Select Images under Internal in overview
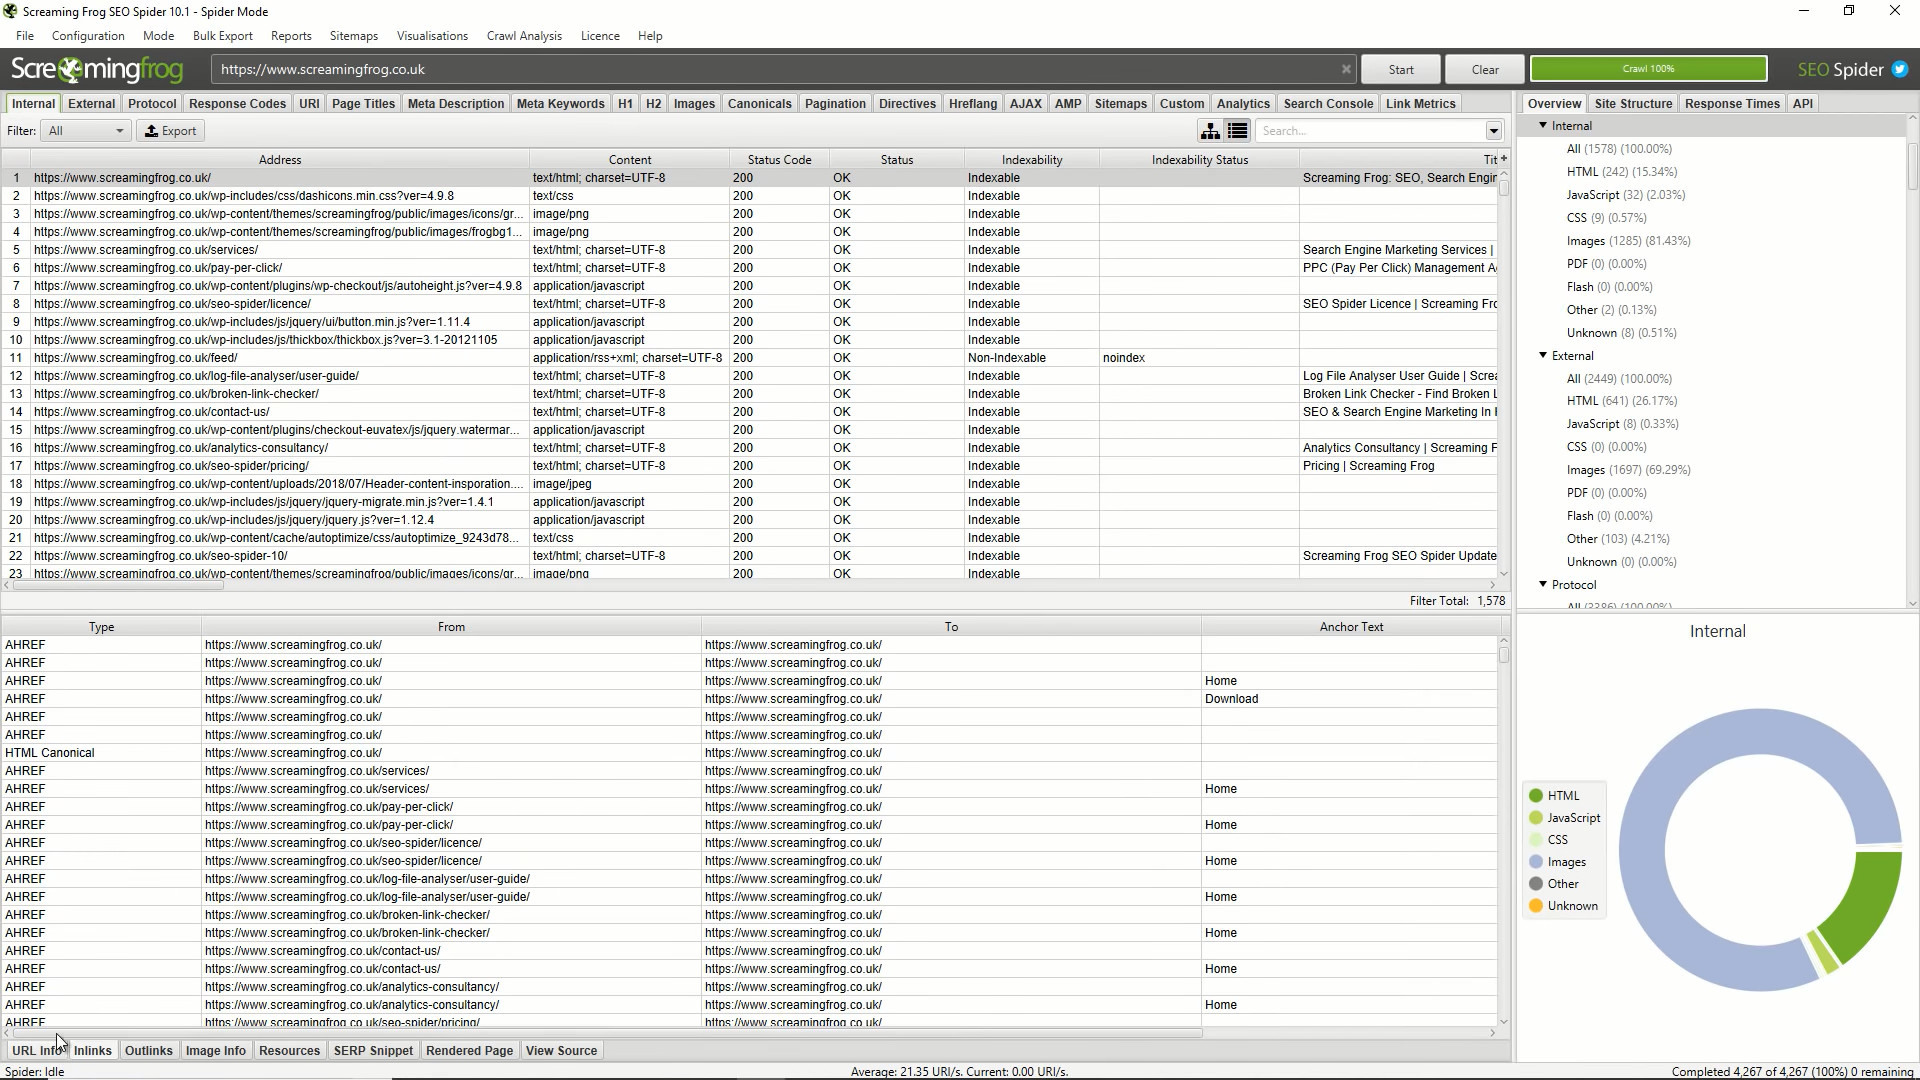The width and height of the screenshot is (1920, 1080). 1585,241
